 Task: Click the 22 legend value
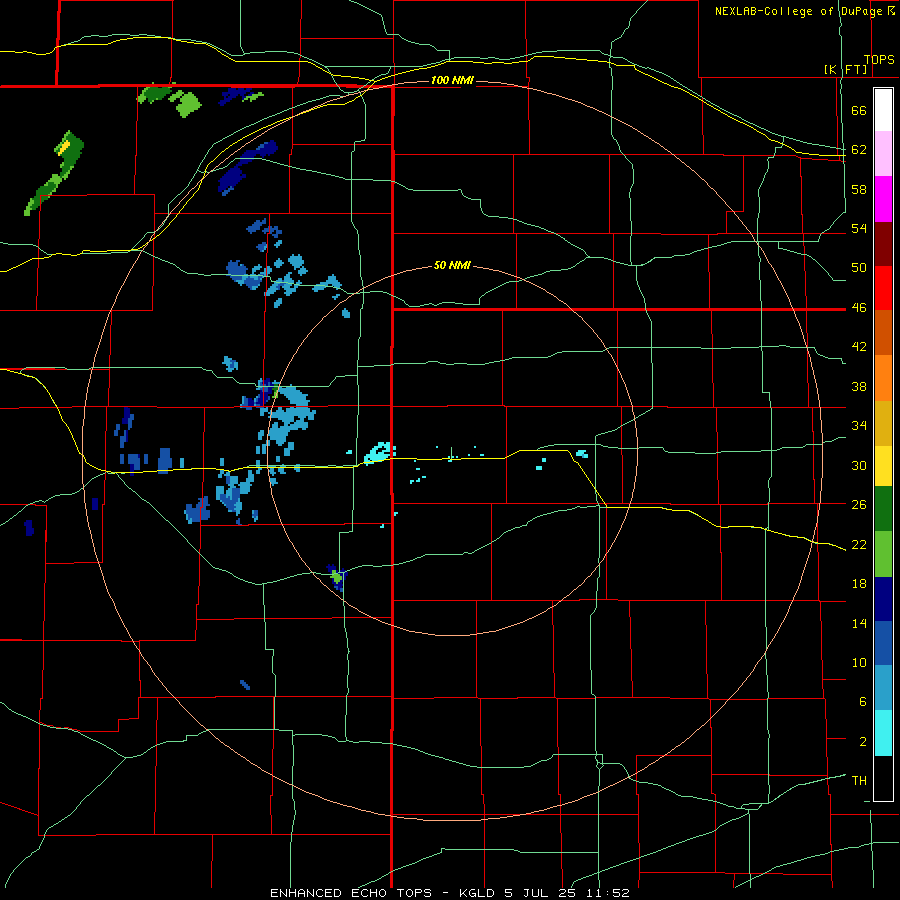point(859,544)
